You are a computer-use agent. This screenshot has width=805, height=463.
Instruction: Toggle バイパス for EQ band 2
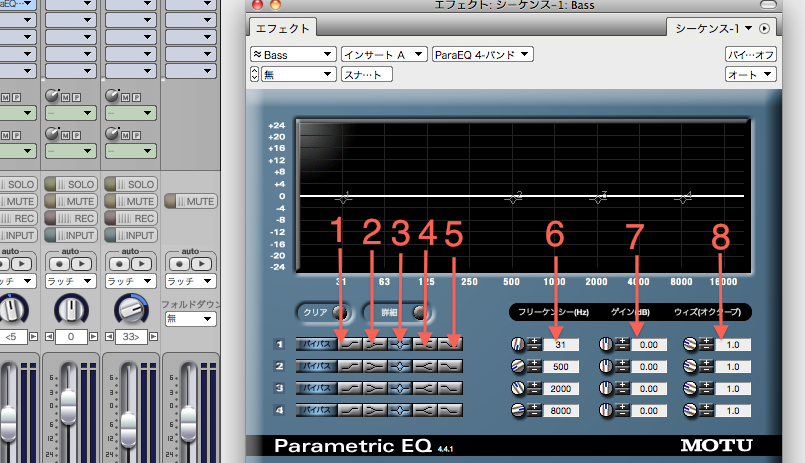coord(316,366)
